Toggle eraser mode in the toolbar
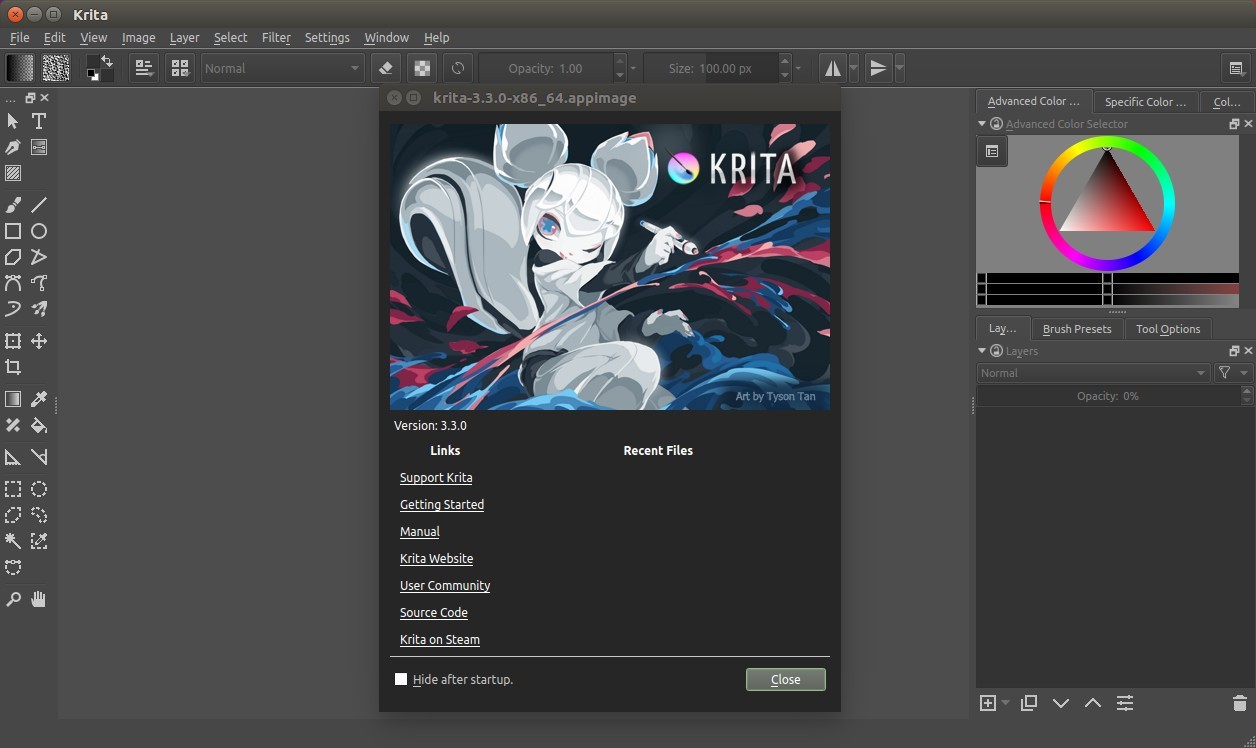 (x=385, y=67)
